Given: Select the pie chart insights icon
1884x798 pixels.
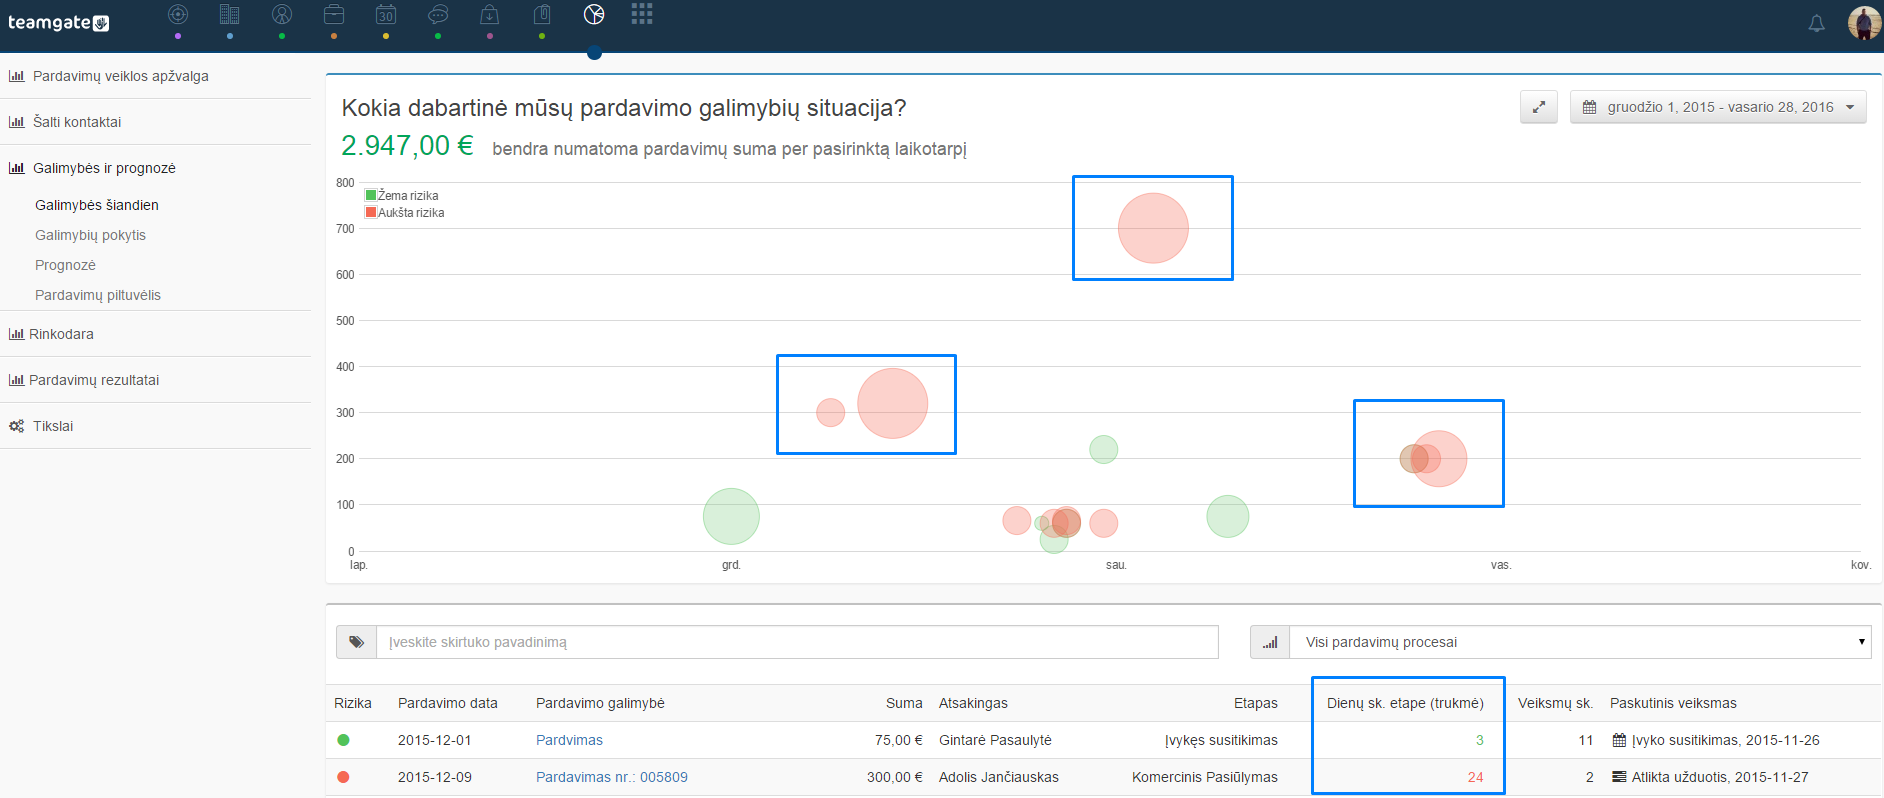Looking at the screenshot, I should [594, 14].
